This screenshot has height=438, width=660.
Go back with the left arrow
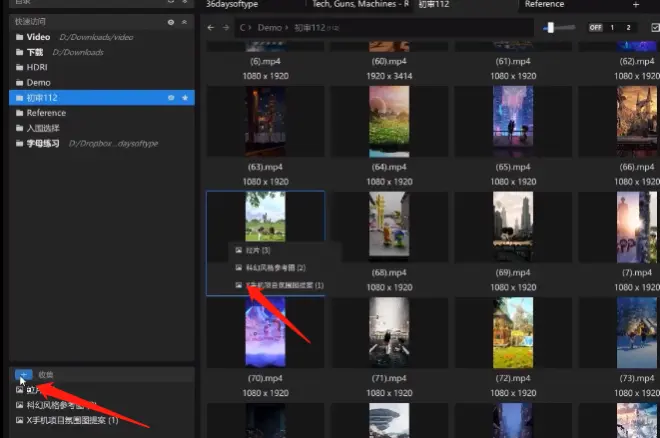(210, 28)
